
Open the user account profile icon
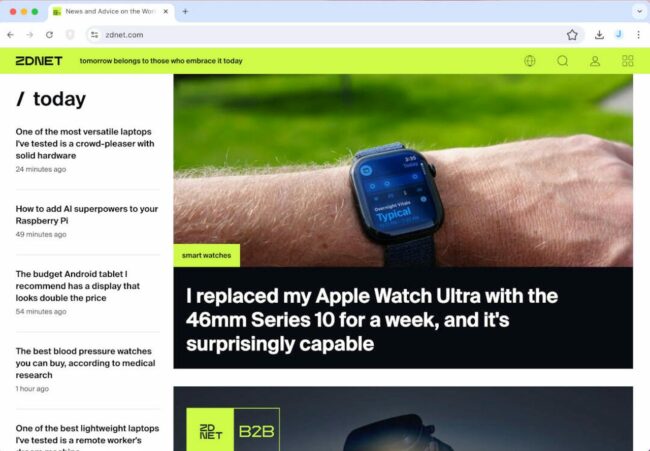(x=595, y=61)
